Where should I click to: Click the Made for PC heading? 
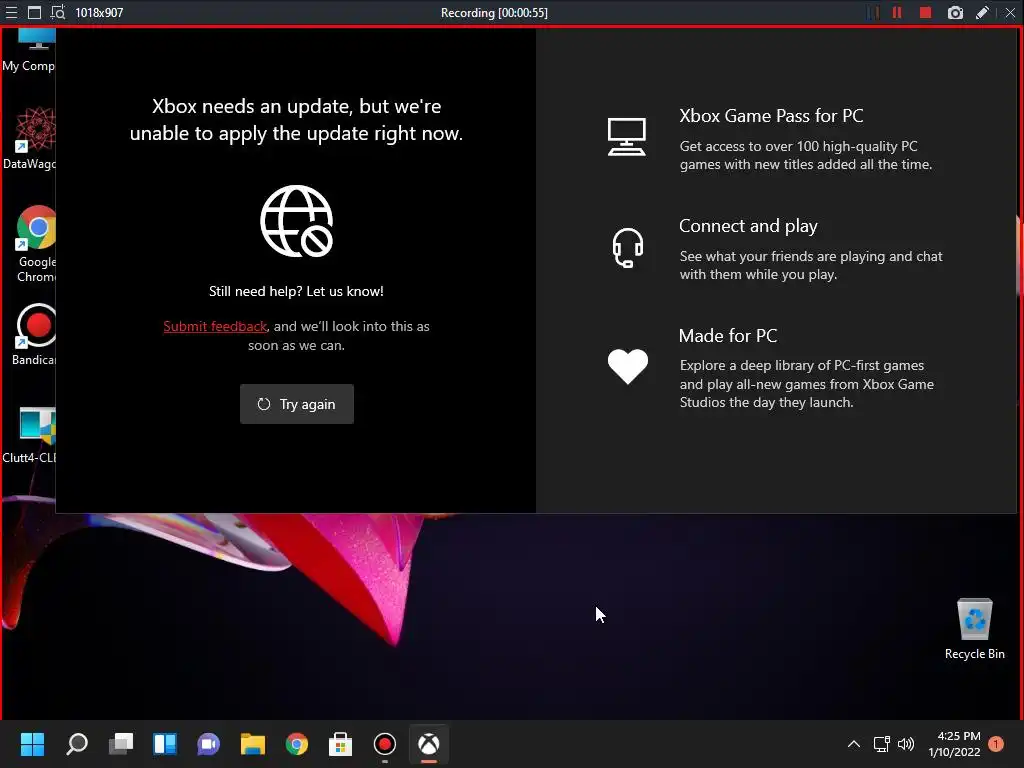(728, 336)
